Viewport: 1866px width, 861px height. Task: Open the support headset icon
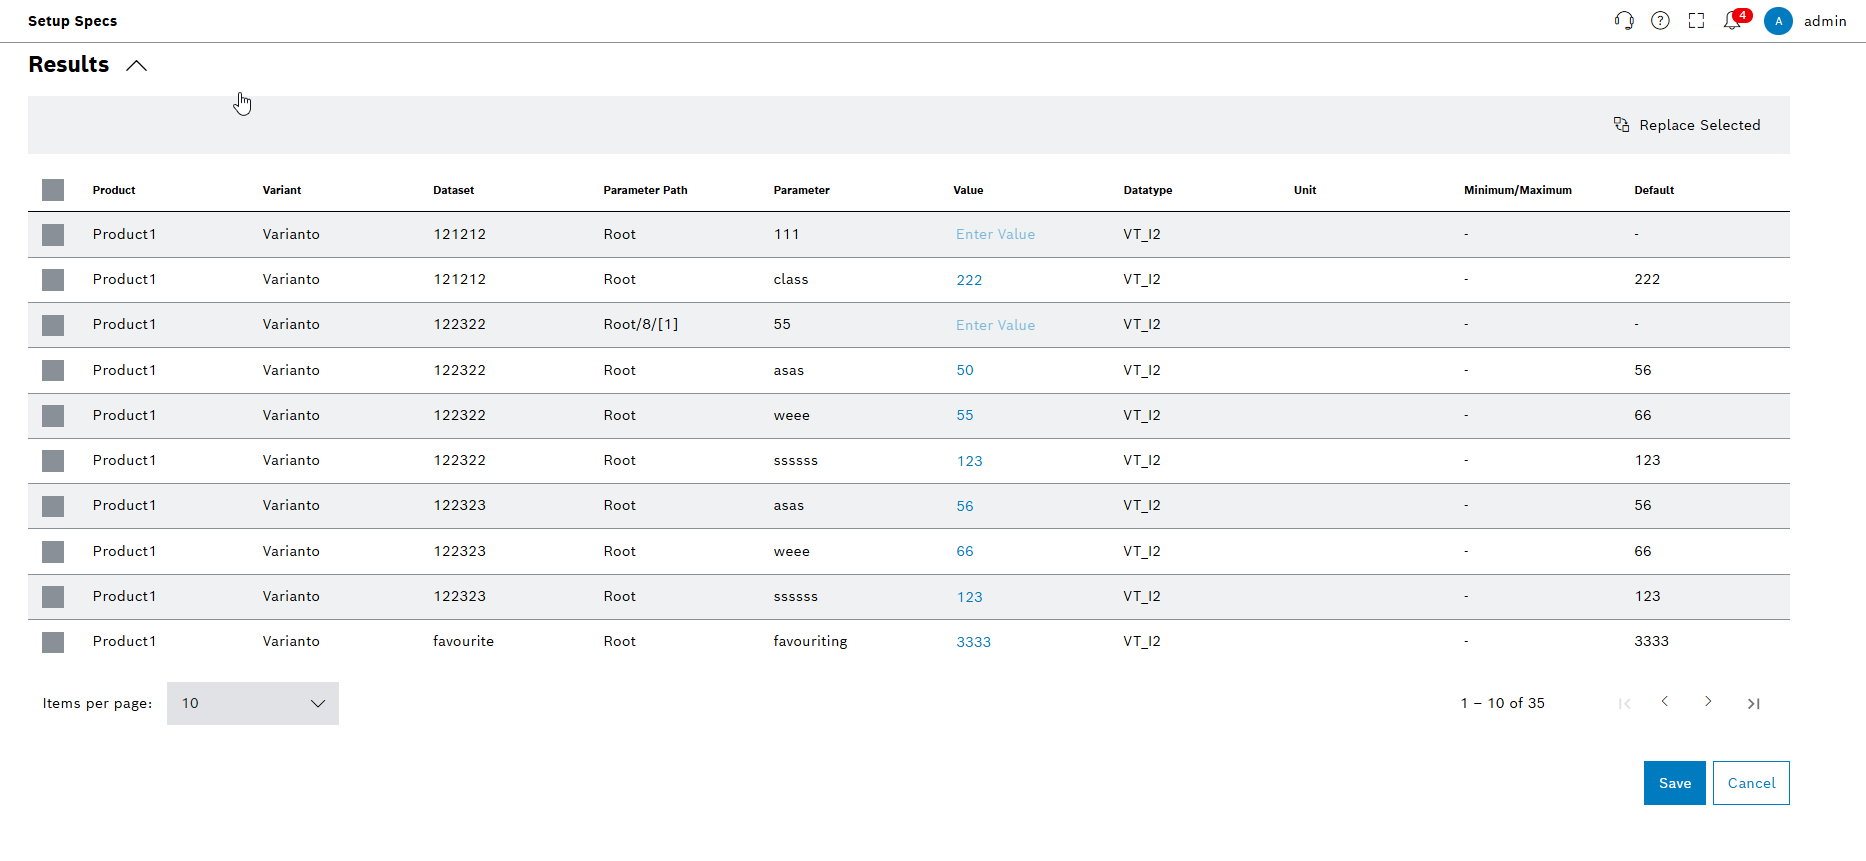pyautogui.click(x=1624, y=21)
